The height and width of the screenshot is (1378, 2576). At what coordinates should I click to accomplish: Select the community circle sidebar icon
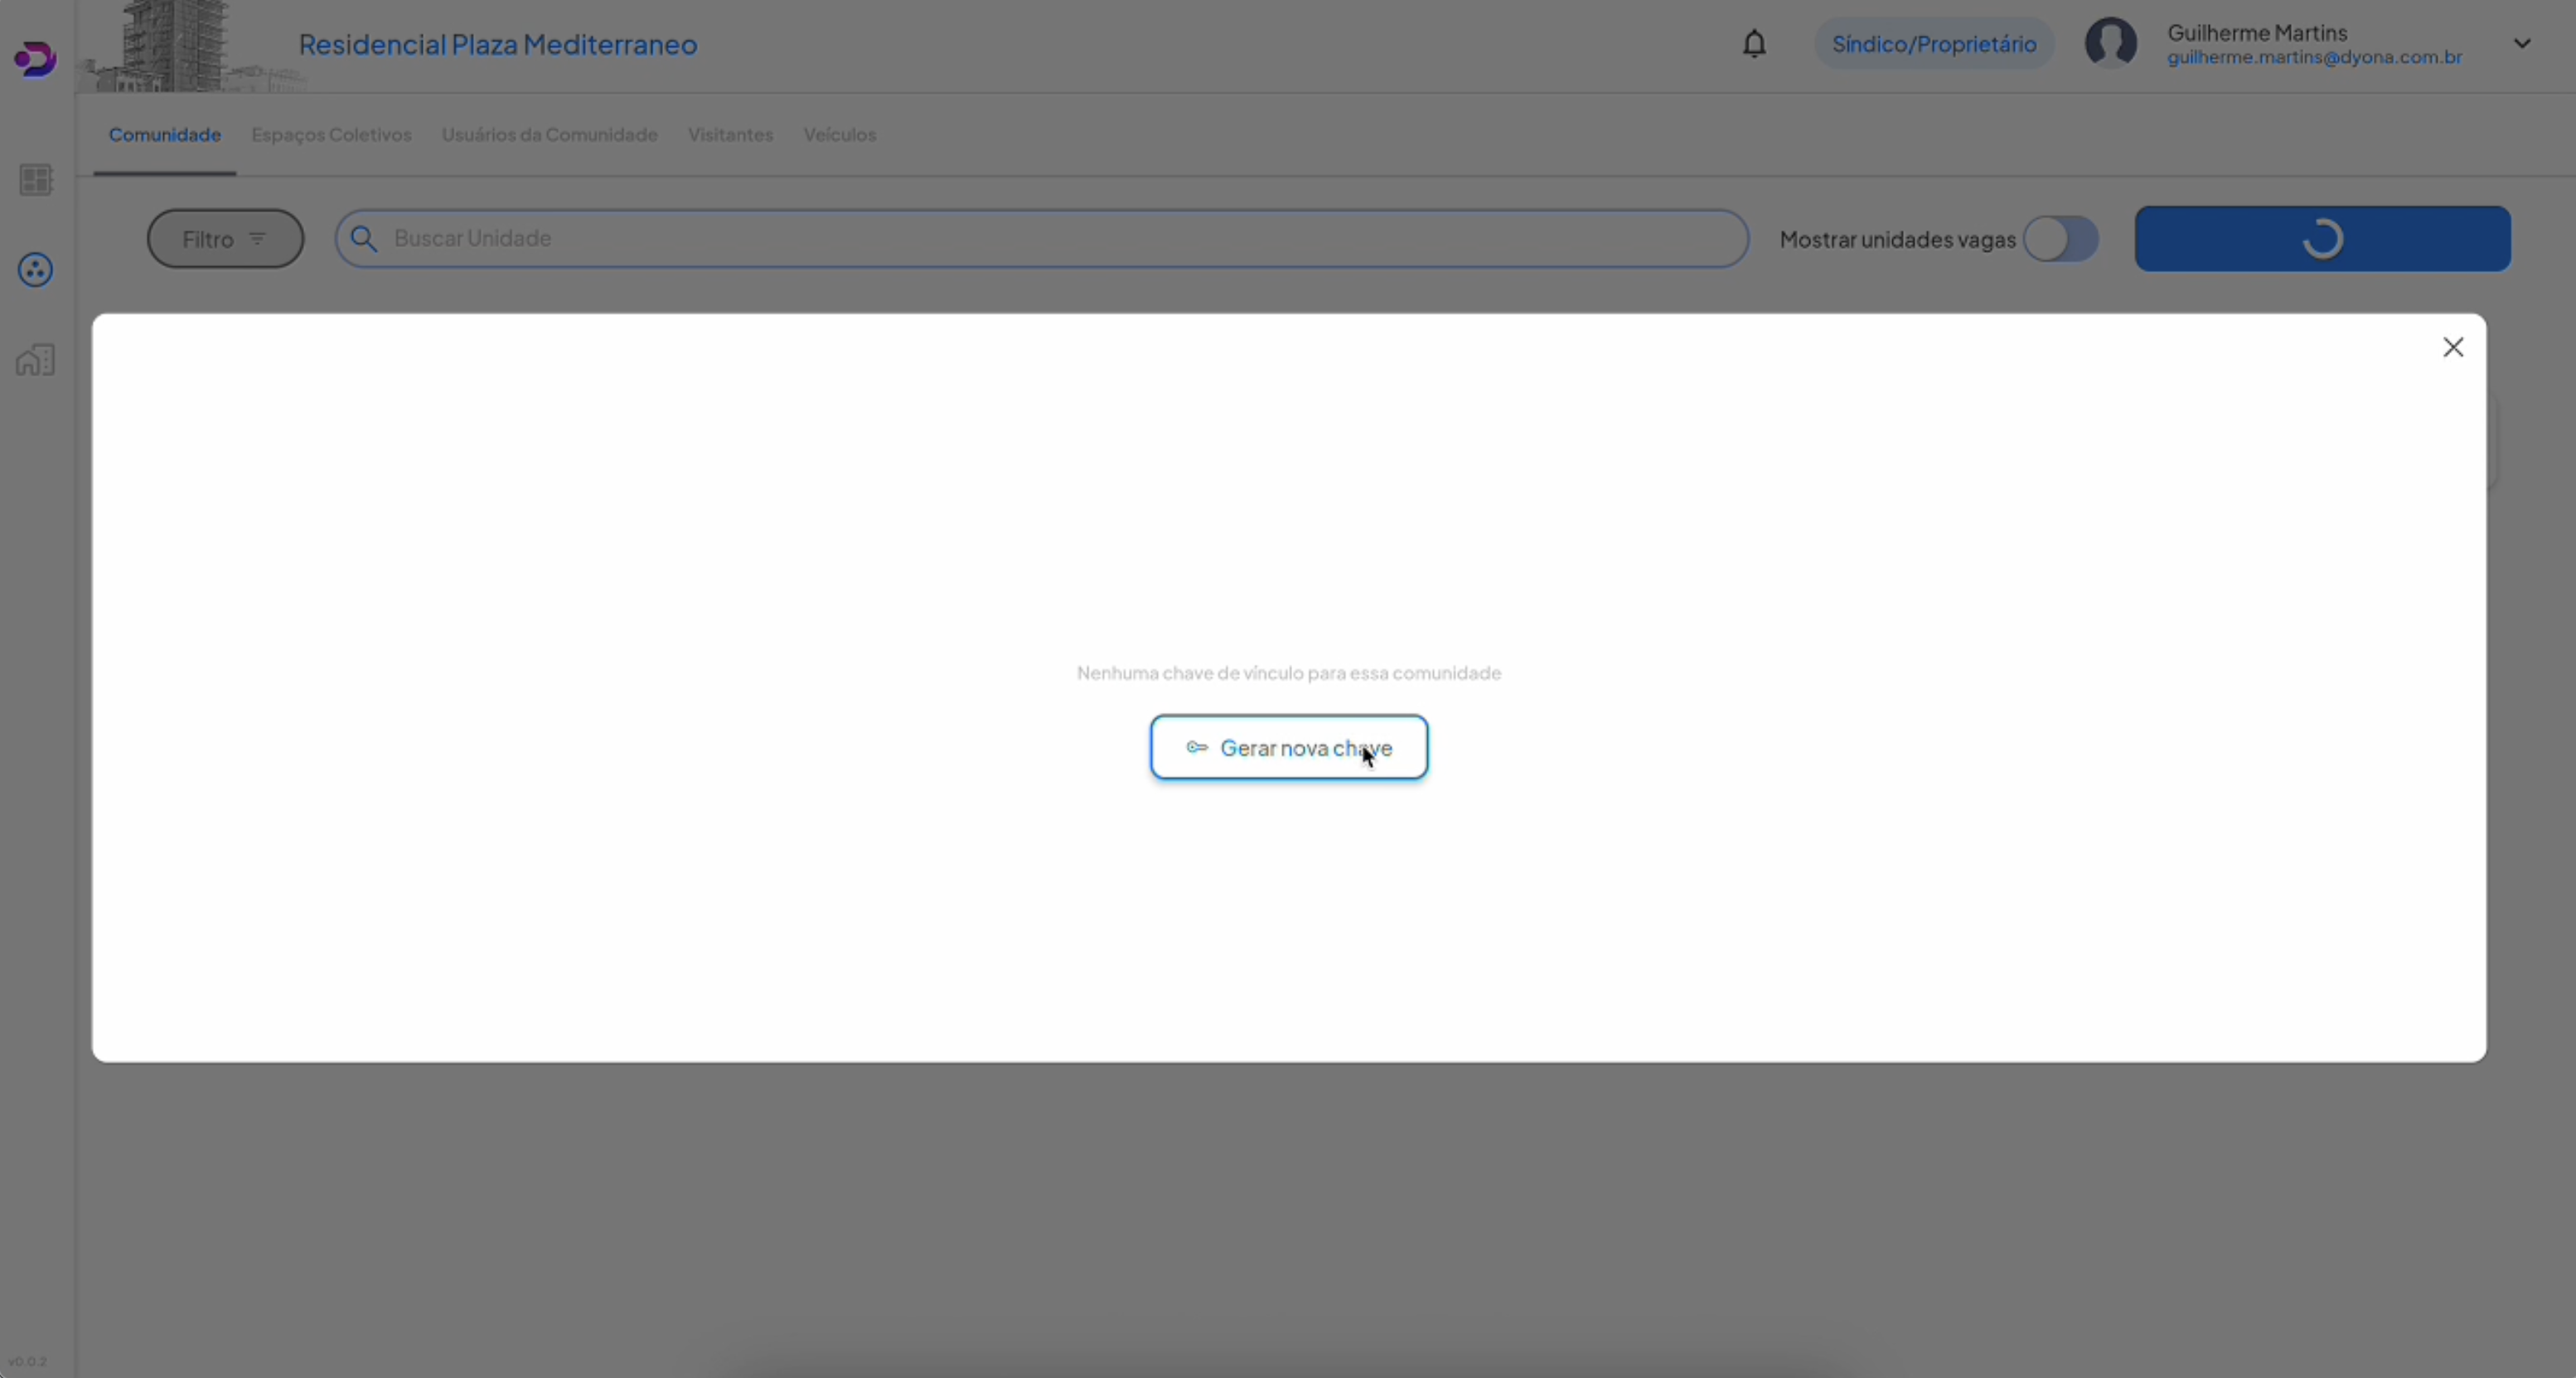click(x=36, y=270)
